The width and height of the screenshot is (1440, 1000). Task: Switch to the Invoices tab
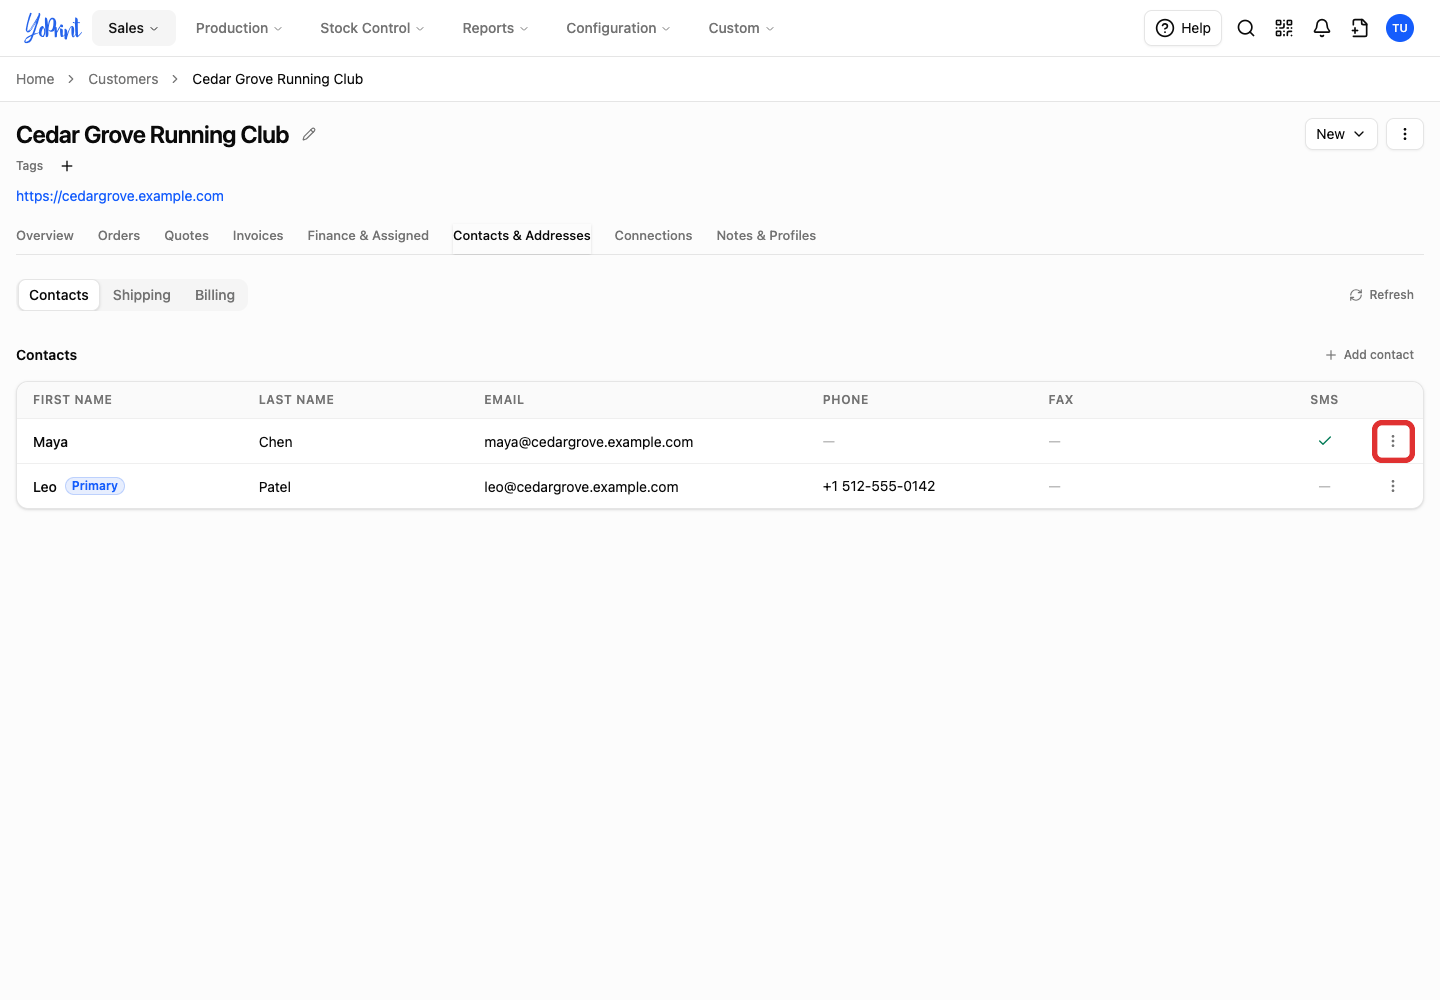[x=258, y=236]
